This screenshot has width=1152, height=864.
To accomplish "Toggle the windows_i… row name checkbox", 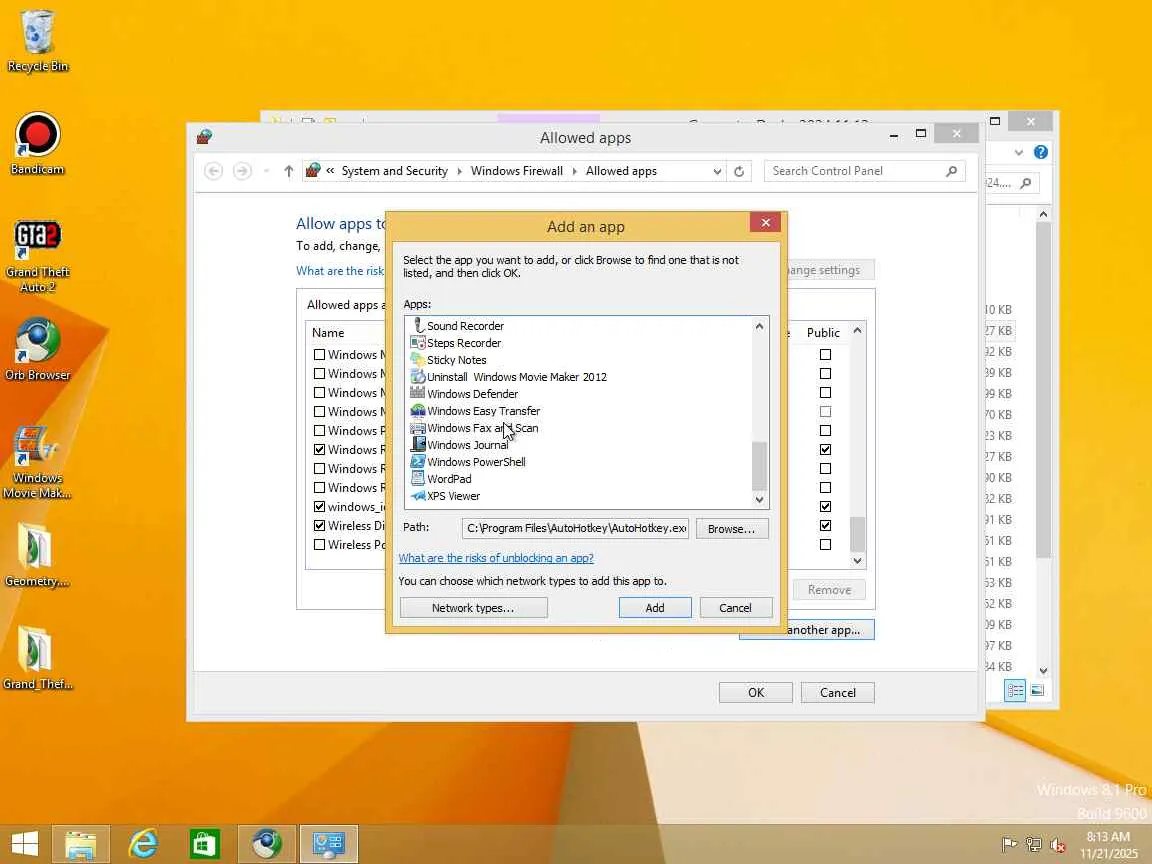I will tap(319, 506).
